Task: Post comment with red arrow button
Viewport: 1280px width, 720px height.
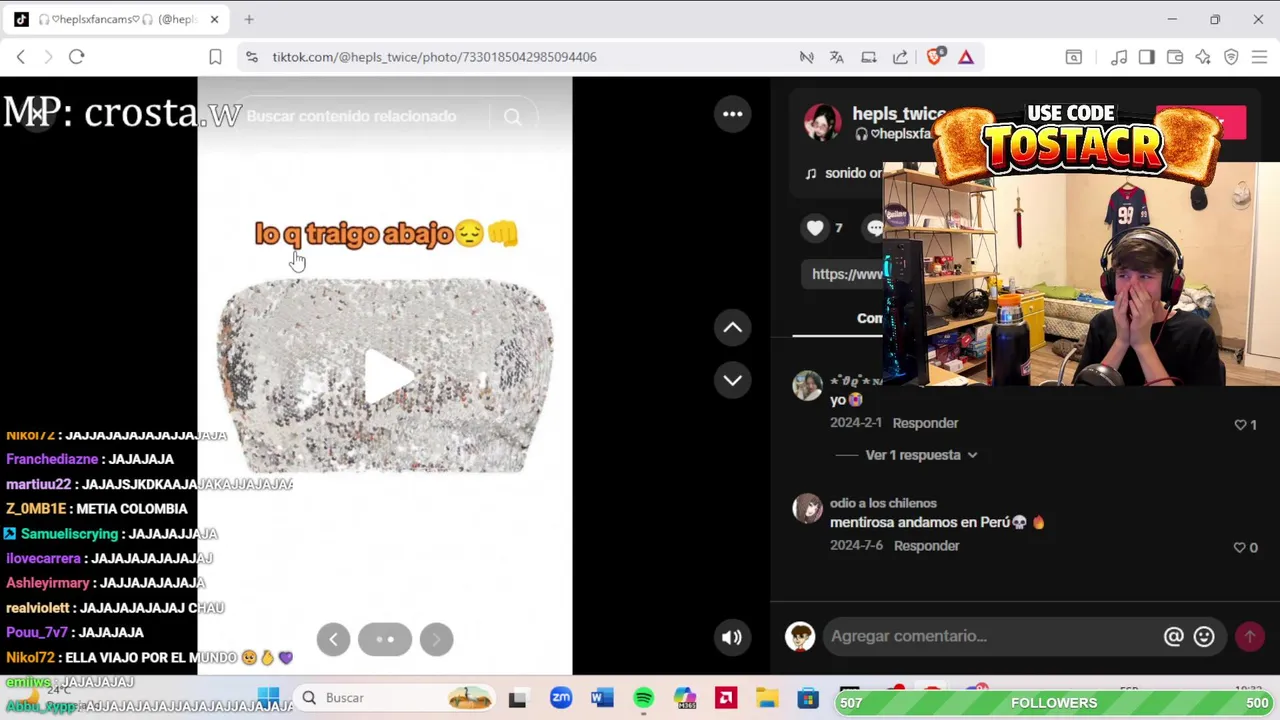Action: pos(1250,636)
